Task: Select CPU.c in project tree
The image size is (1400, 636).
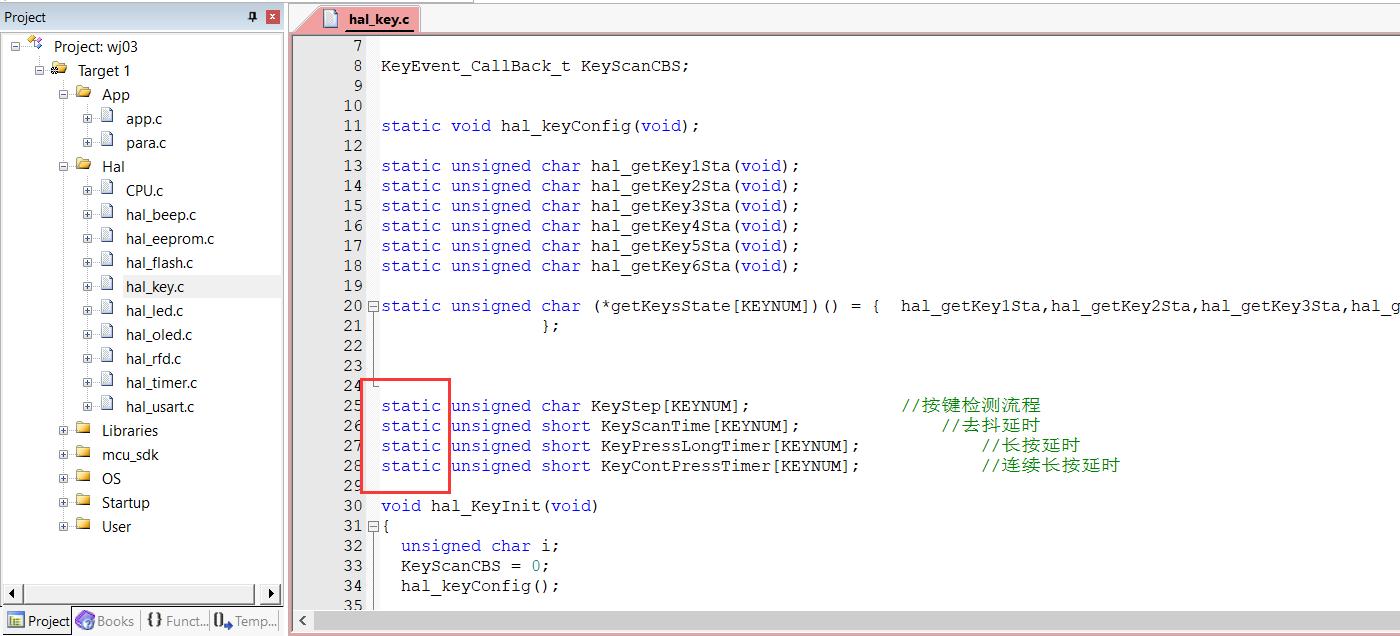Action: tap(145, 191)
